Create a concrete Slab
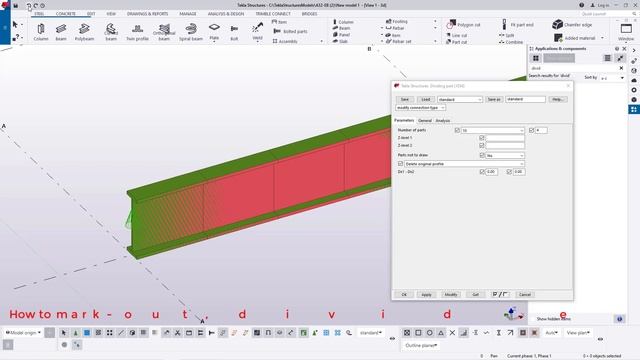 click(340, 41)
